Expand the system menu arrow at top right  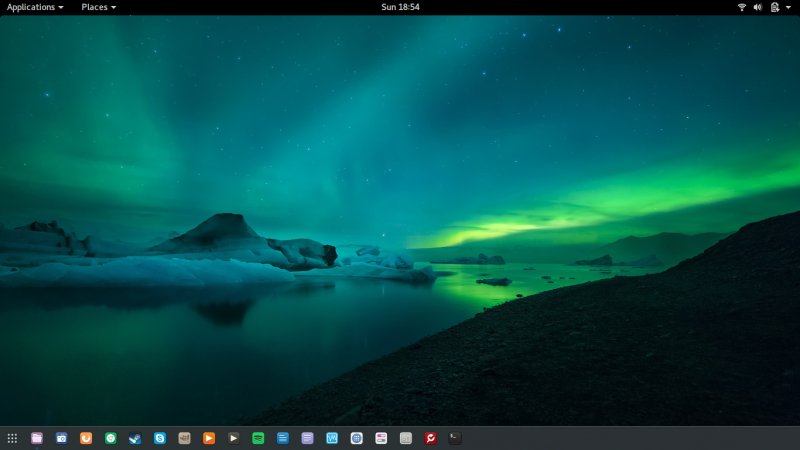point(788,7)
